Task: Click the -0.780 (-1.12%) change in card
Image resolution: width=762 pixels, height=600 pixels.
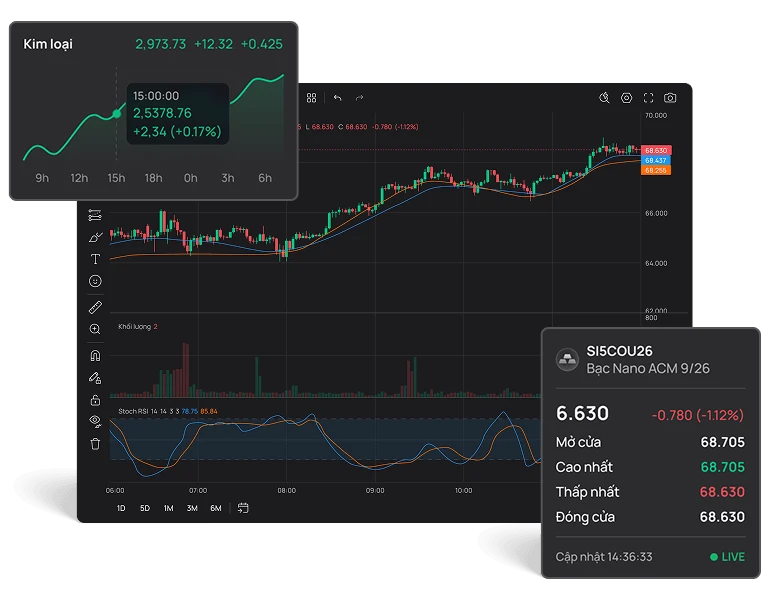Action: (698, 415)
